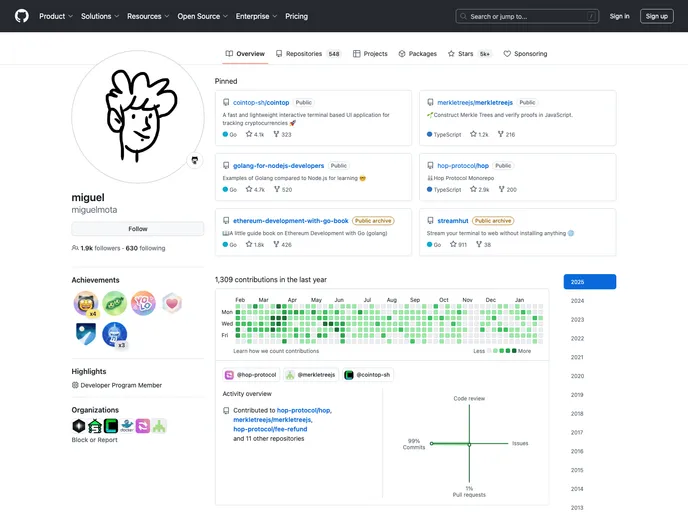This screenshot has height=512, width=688.
Task: Open the Resources dropdown
Action: pyautogui.click(x=148, y=16)
